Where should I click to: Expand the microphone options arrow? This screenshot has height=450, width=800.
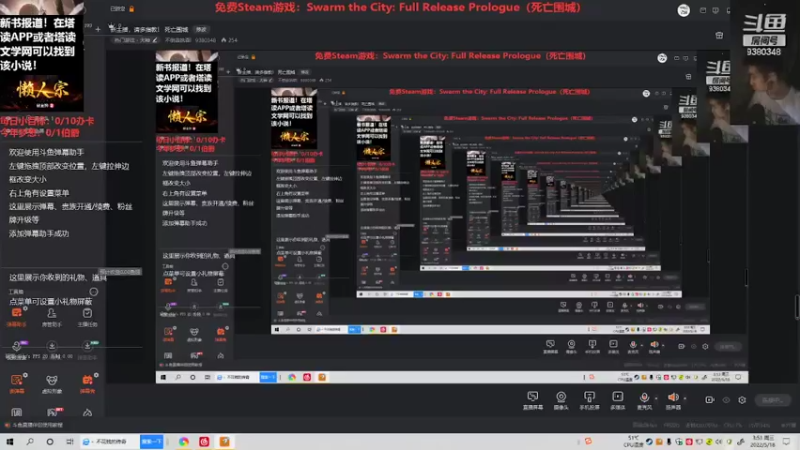(656, 398)
